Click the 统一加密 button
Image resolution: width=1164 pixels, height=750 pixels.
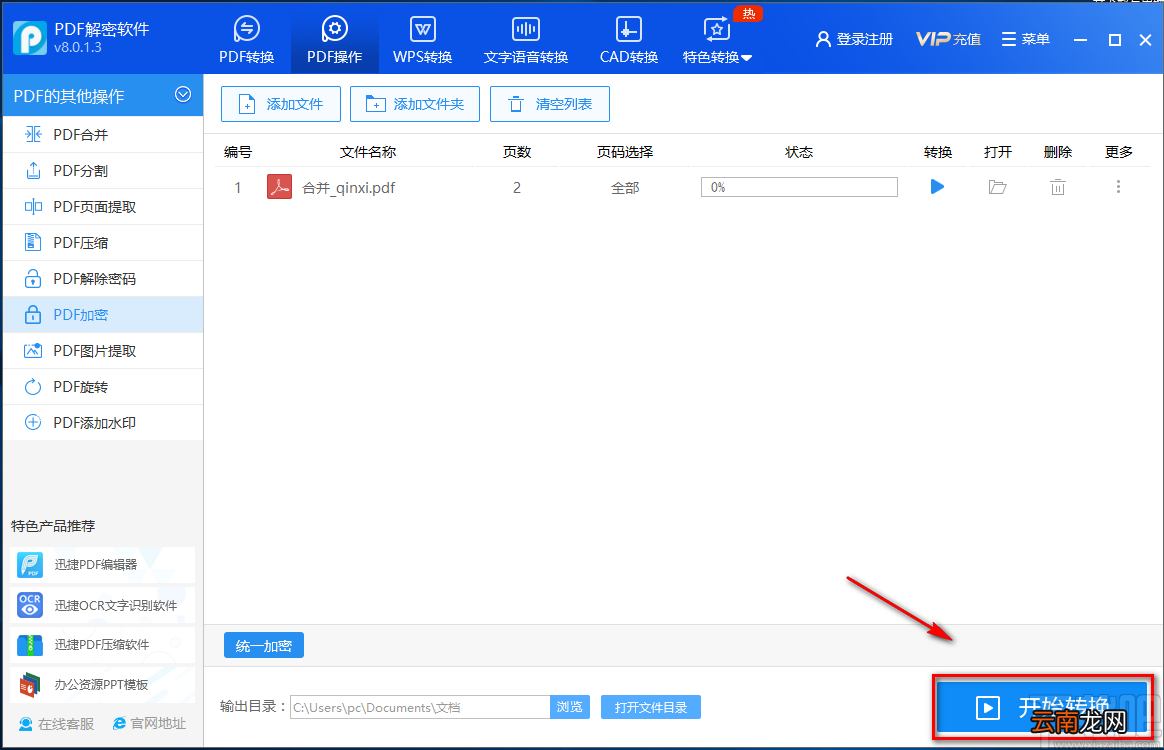pyautogui.click(x=264, y=646)
